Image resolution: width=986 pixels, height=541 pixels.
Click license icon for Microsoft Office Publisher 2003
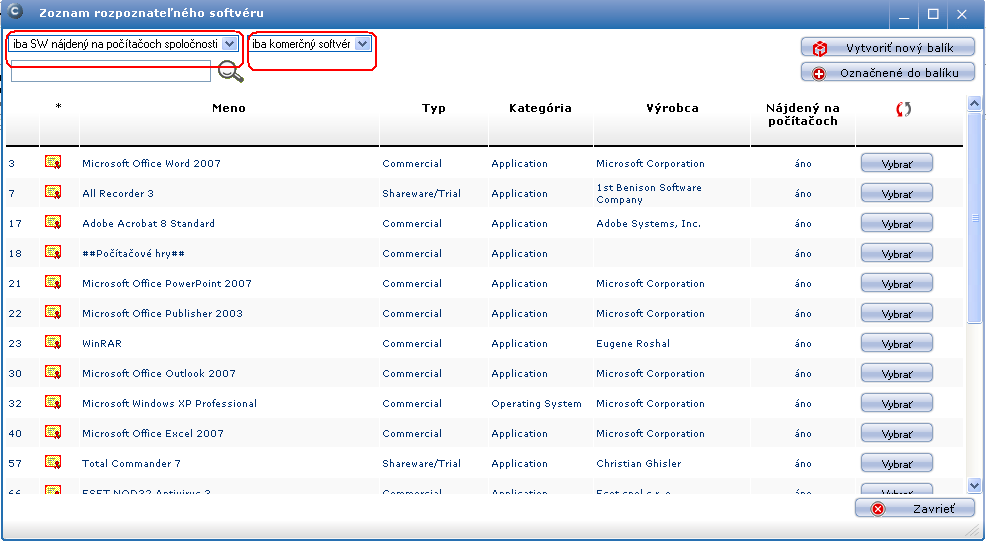pyautogui.click(x=53, y=313)
